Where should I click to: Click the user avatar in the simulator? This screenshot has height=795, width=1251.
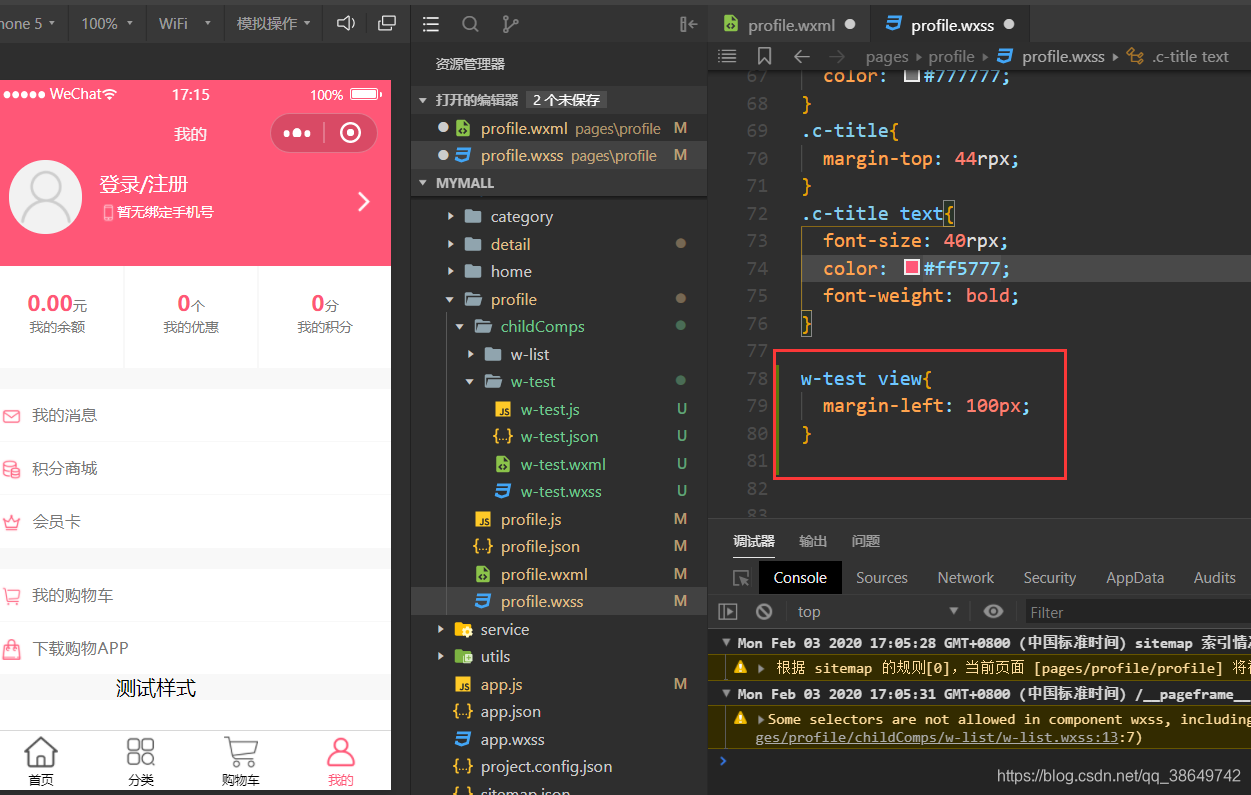(45, 197)
